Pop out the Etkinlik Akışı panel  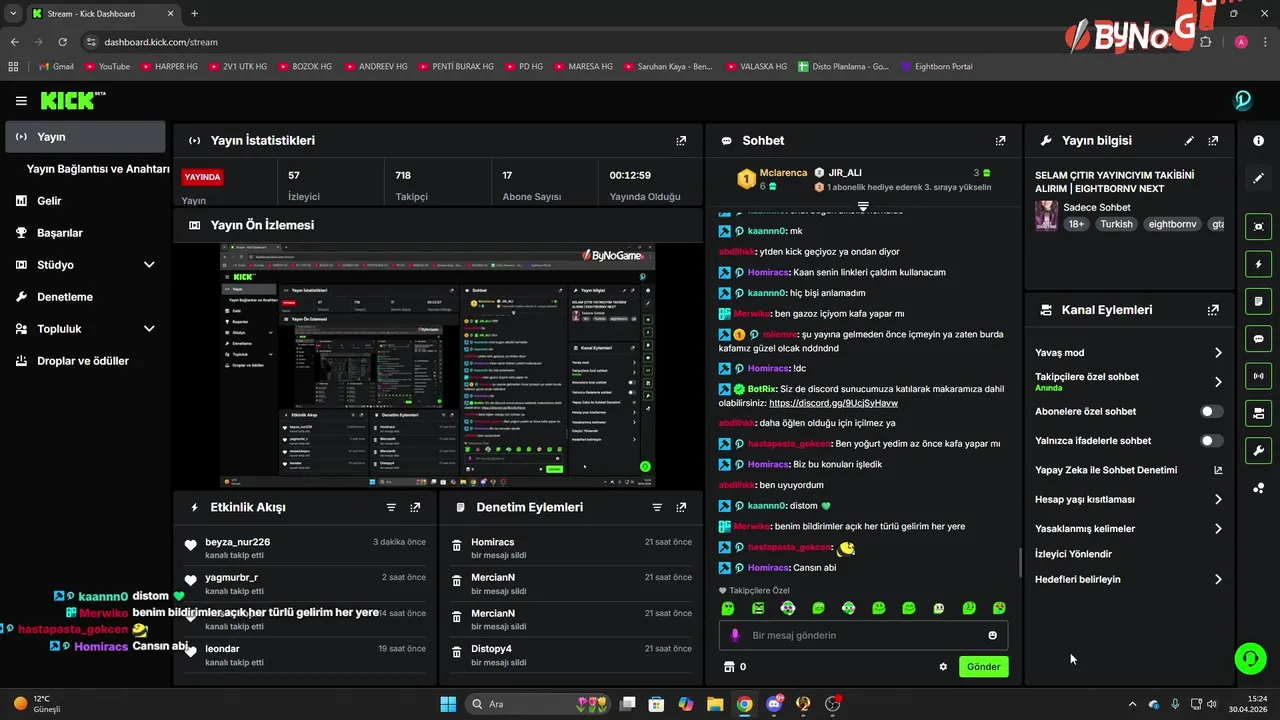coord(415,507)
